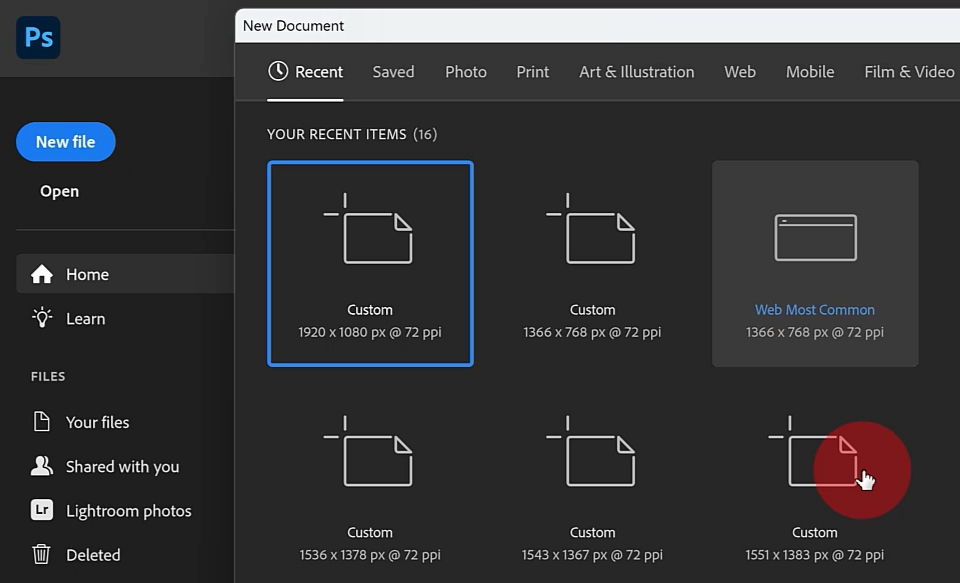Click the blue New file button
Screen dimensions: 960x583
coord(66,141)
